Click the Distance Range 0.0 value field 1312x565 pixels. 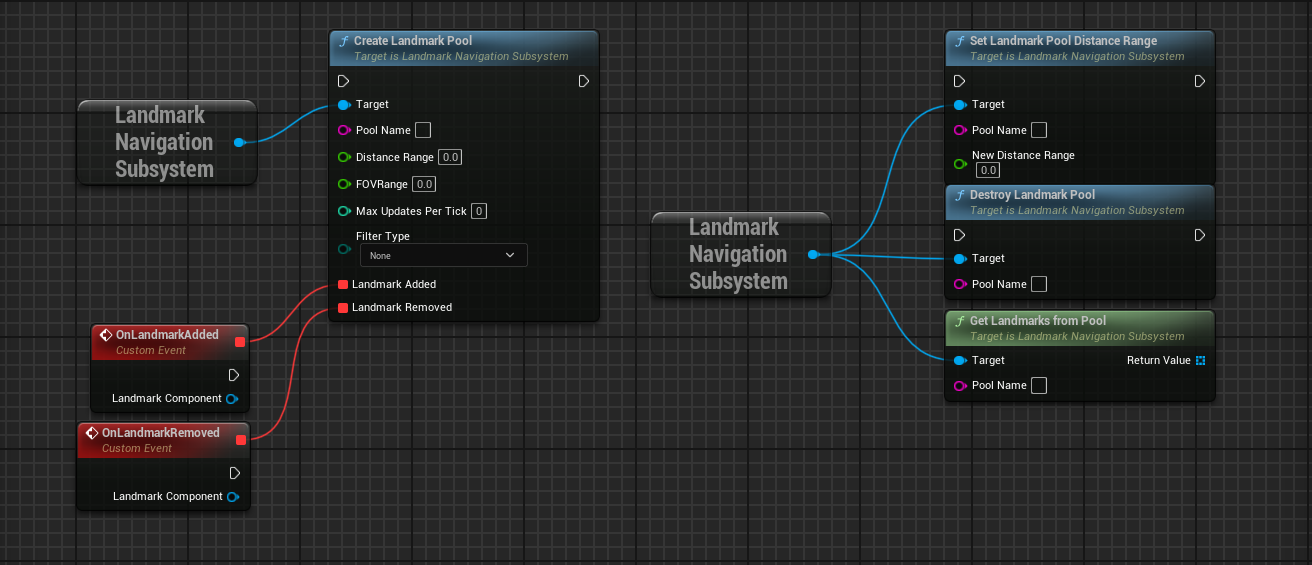pyautogui.click(x=450, y=157)
